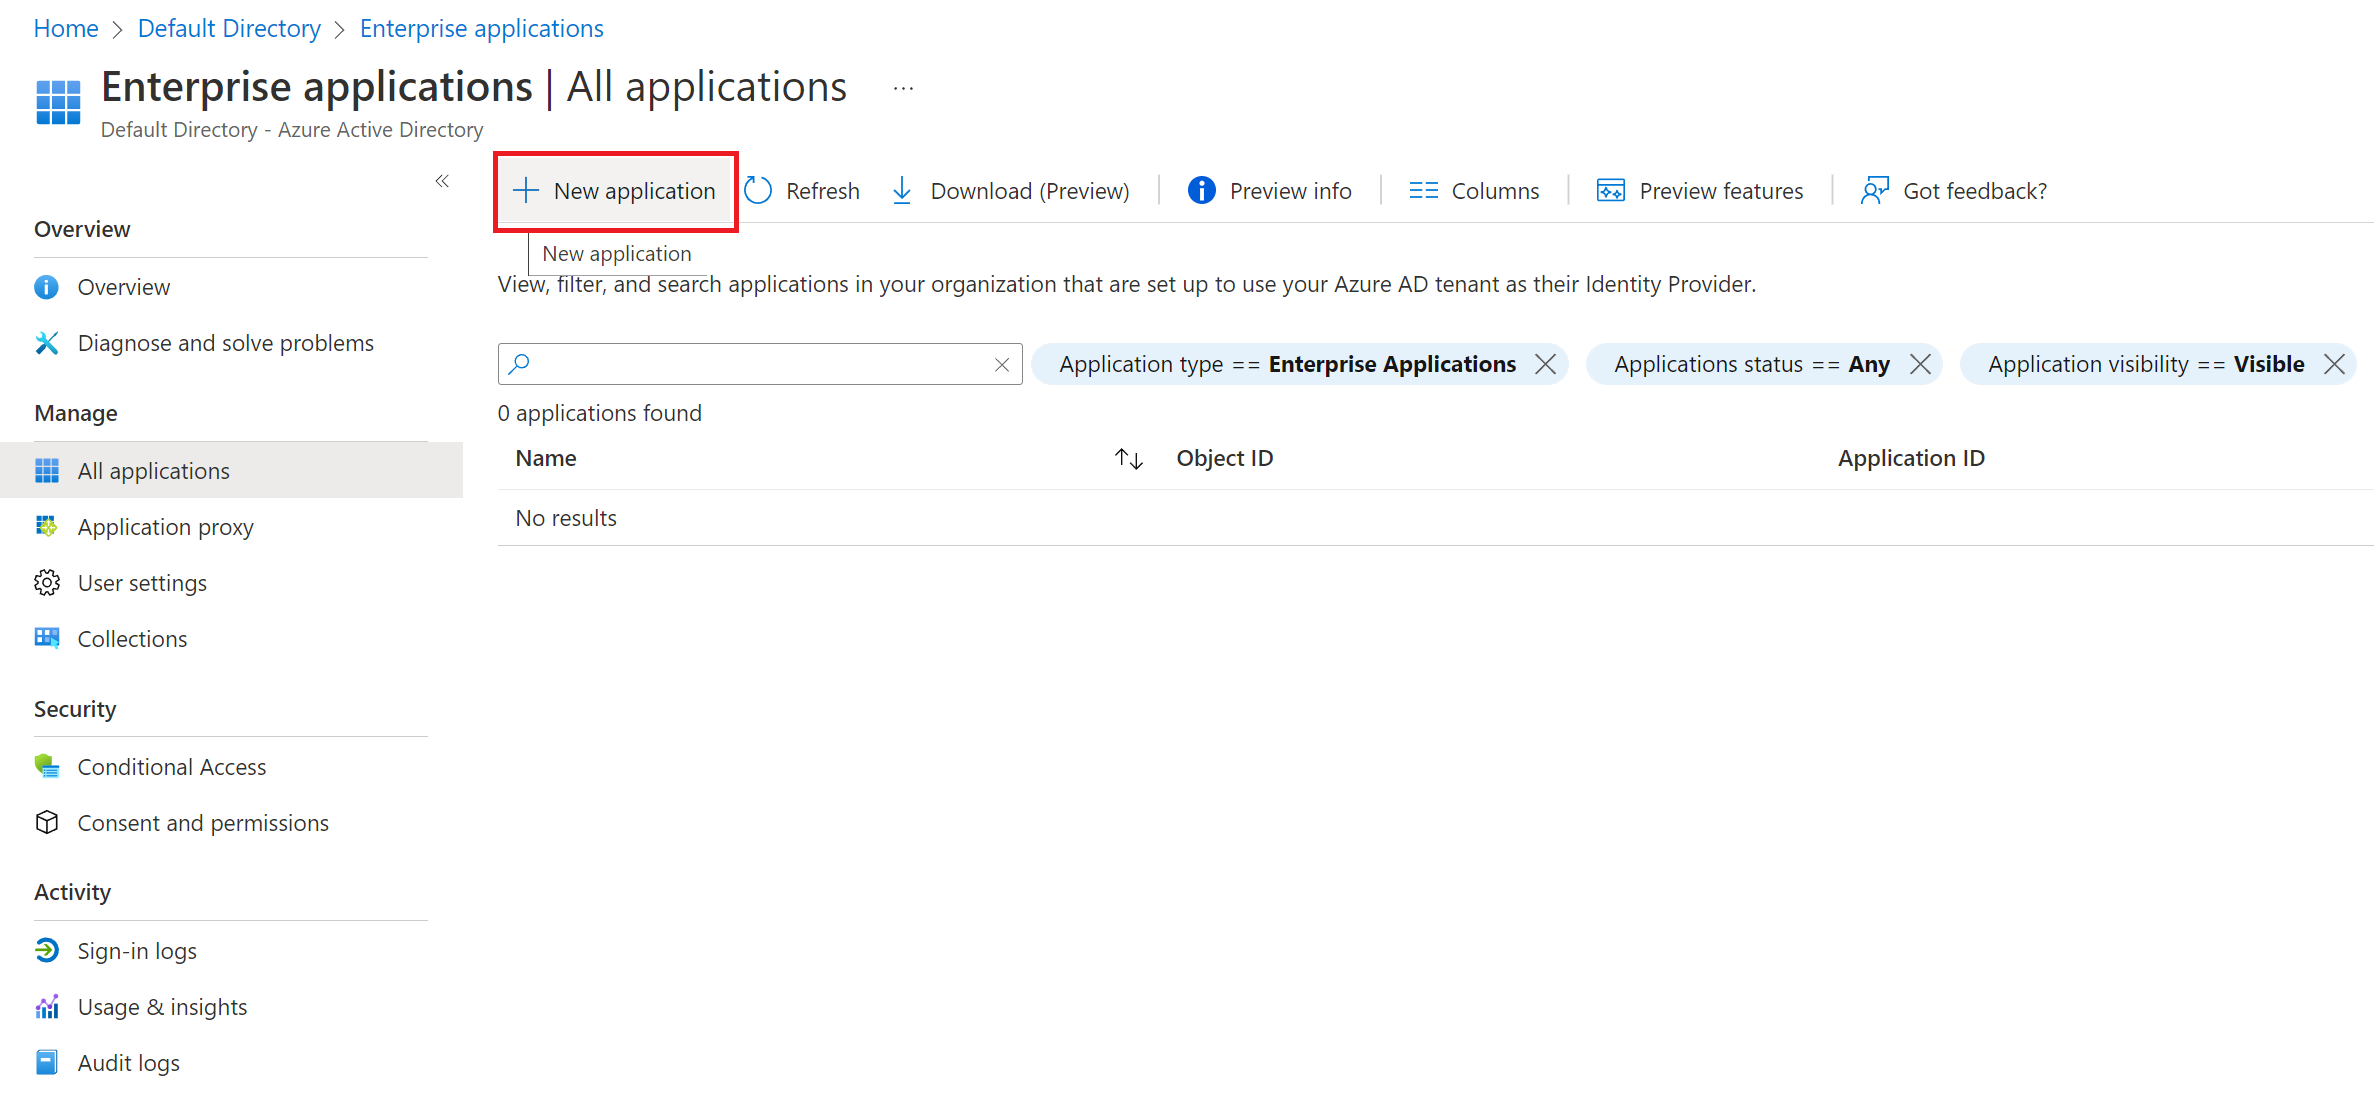2374x1097 pixels.
Task: Open Enterprise applications breadcrumb link
Action: point(482,28)
